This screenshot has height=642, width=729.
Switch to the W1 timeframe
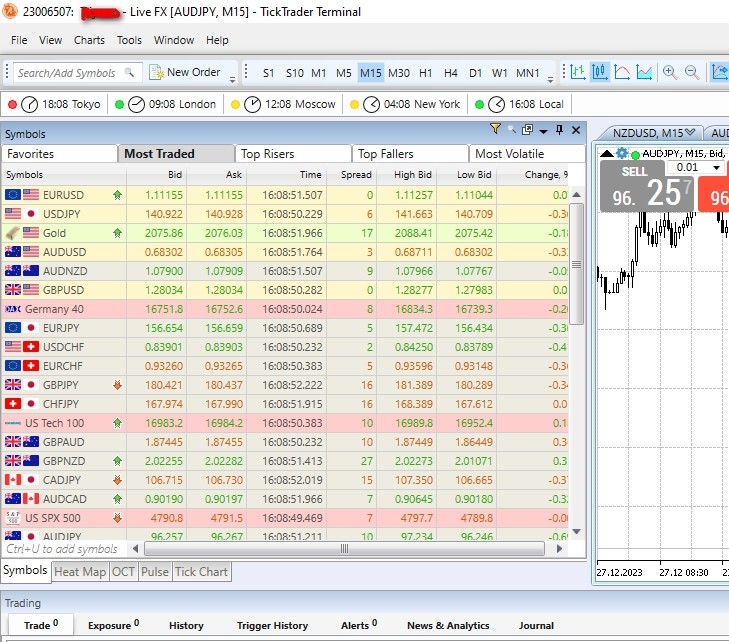[499, 73]
